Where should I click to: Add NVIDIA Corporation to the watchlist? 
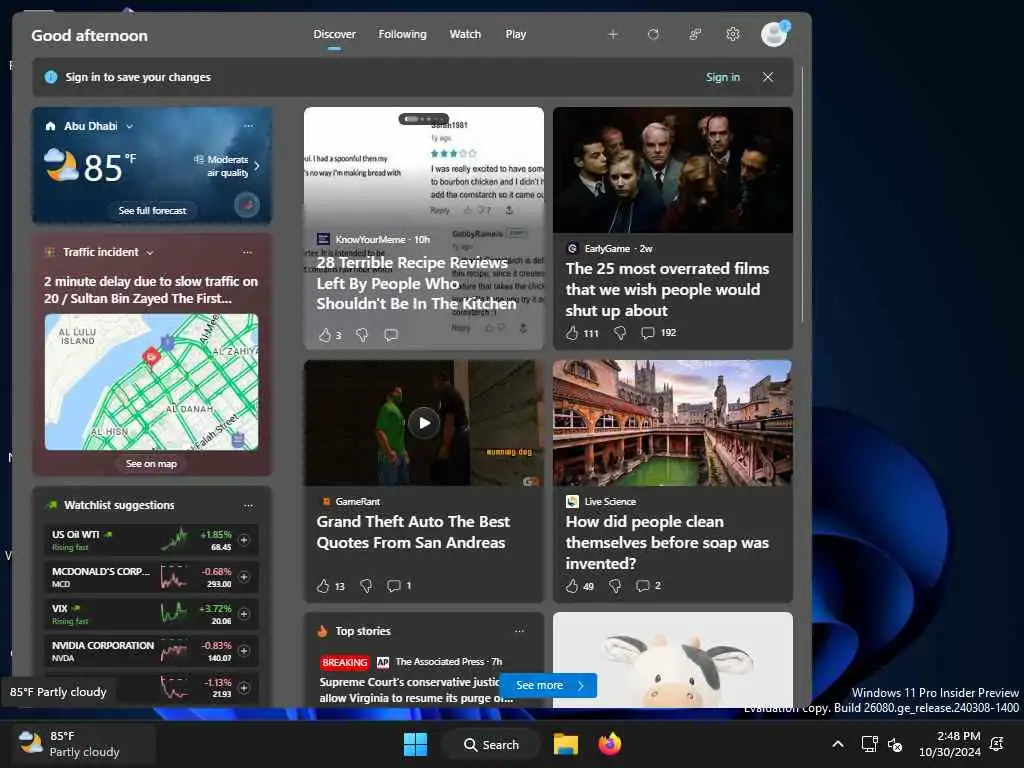click(244, 651)
